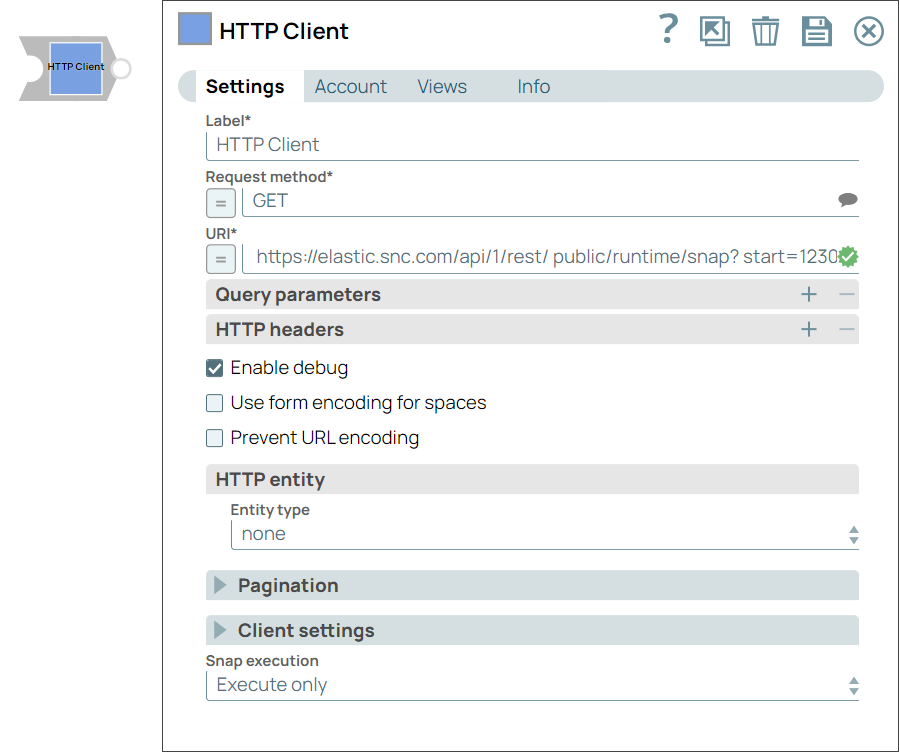Click the export/pop-out dialog icon
The height and width of the screenshot is (752, 900).
[715, 31]
